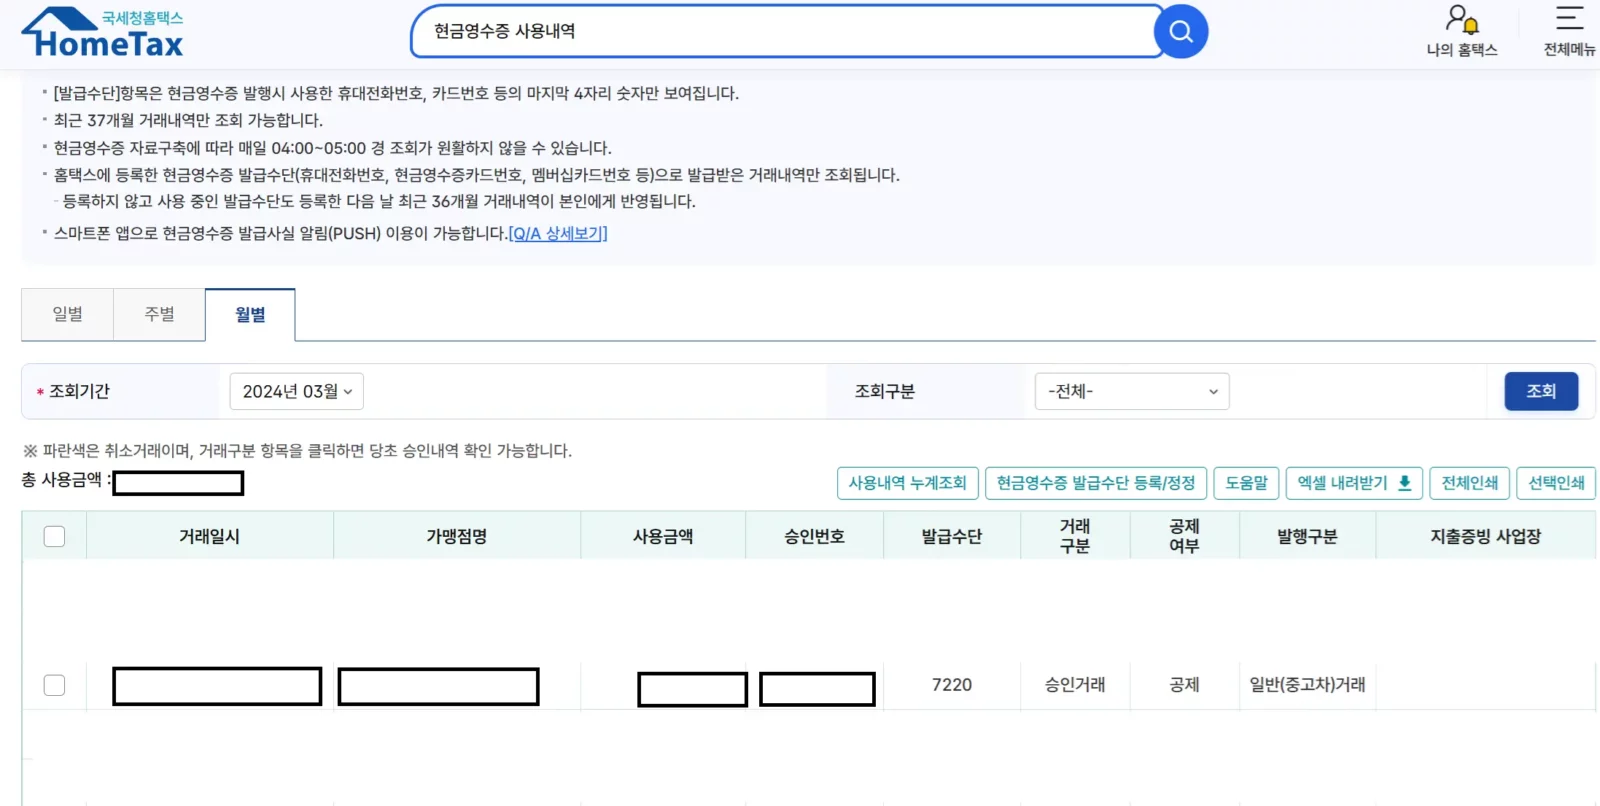Click the 공제여부 column header
Viewport: 1600px width, 806px height.
click(x=1185, y=536)
